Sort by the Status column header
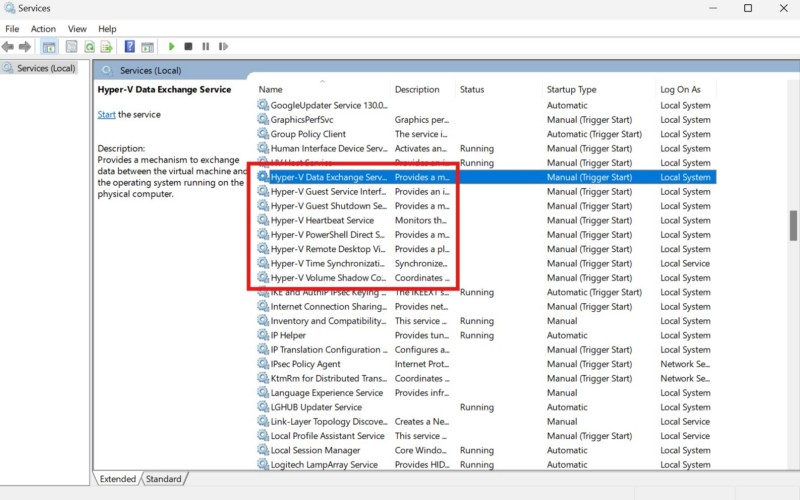This screenshot has width=800, height=500. click(x=472, y=90)
